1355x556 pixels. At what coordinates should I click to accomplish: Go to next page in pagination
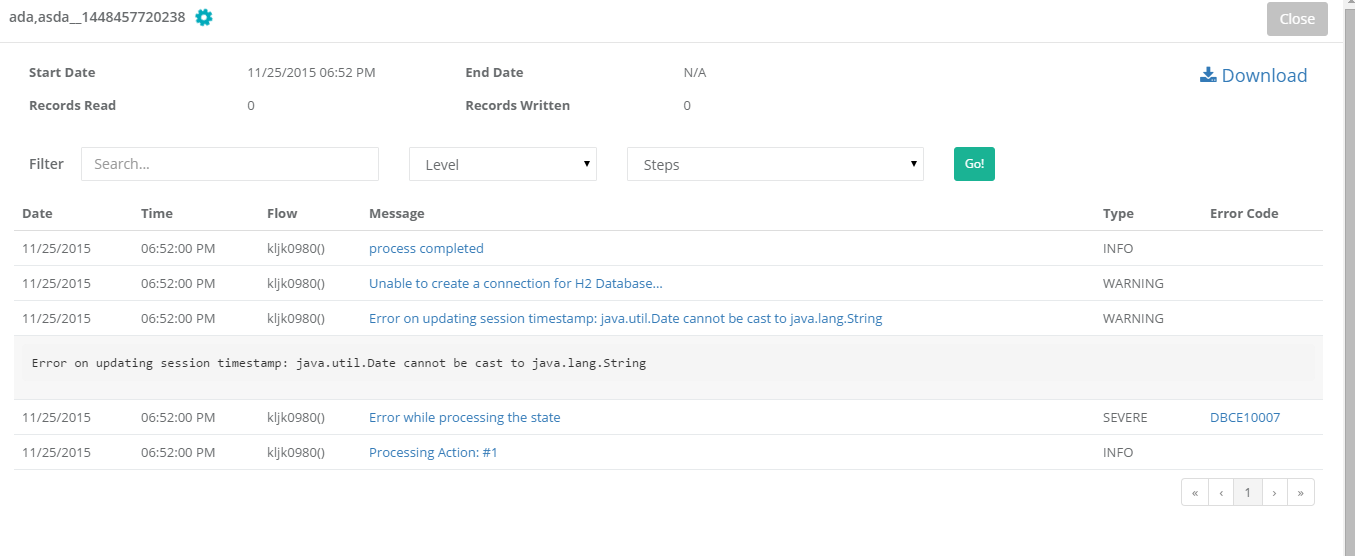click(x=1274, y=492)
